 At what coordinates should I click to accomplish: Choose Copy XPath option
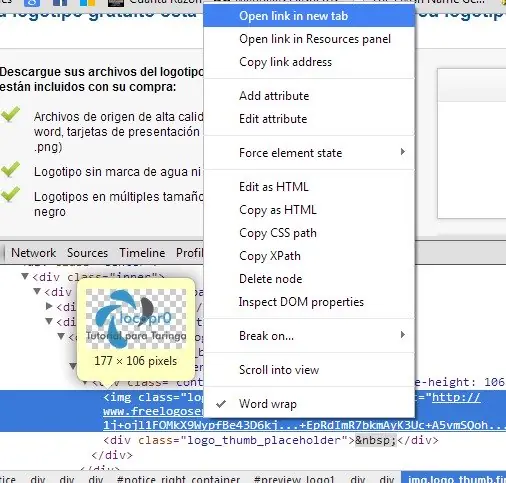pos(309,256)
